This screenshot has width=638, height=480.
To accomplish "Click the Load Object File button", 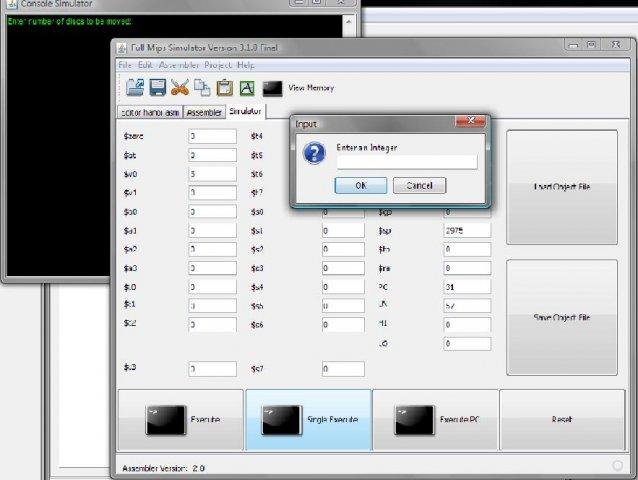I will (562, 187).
